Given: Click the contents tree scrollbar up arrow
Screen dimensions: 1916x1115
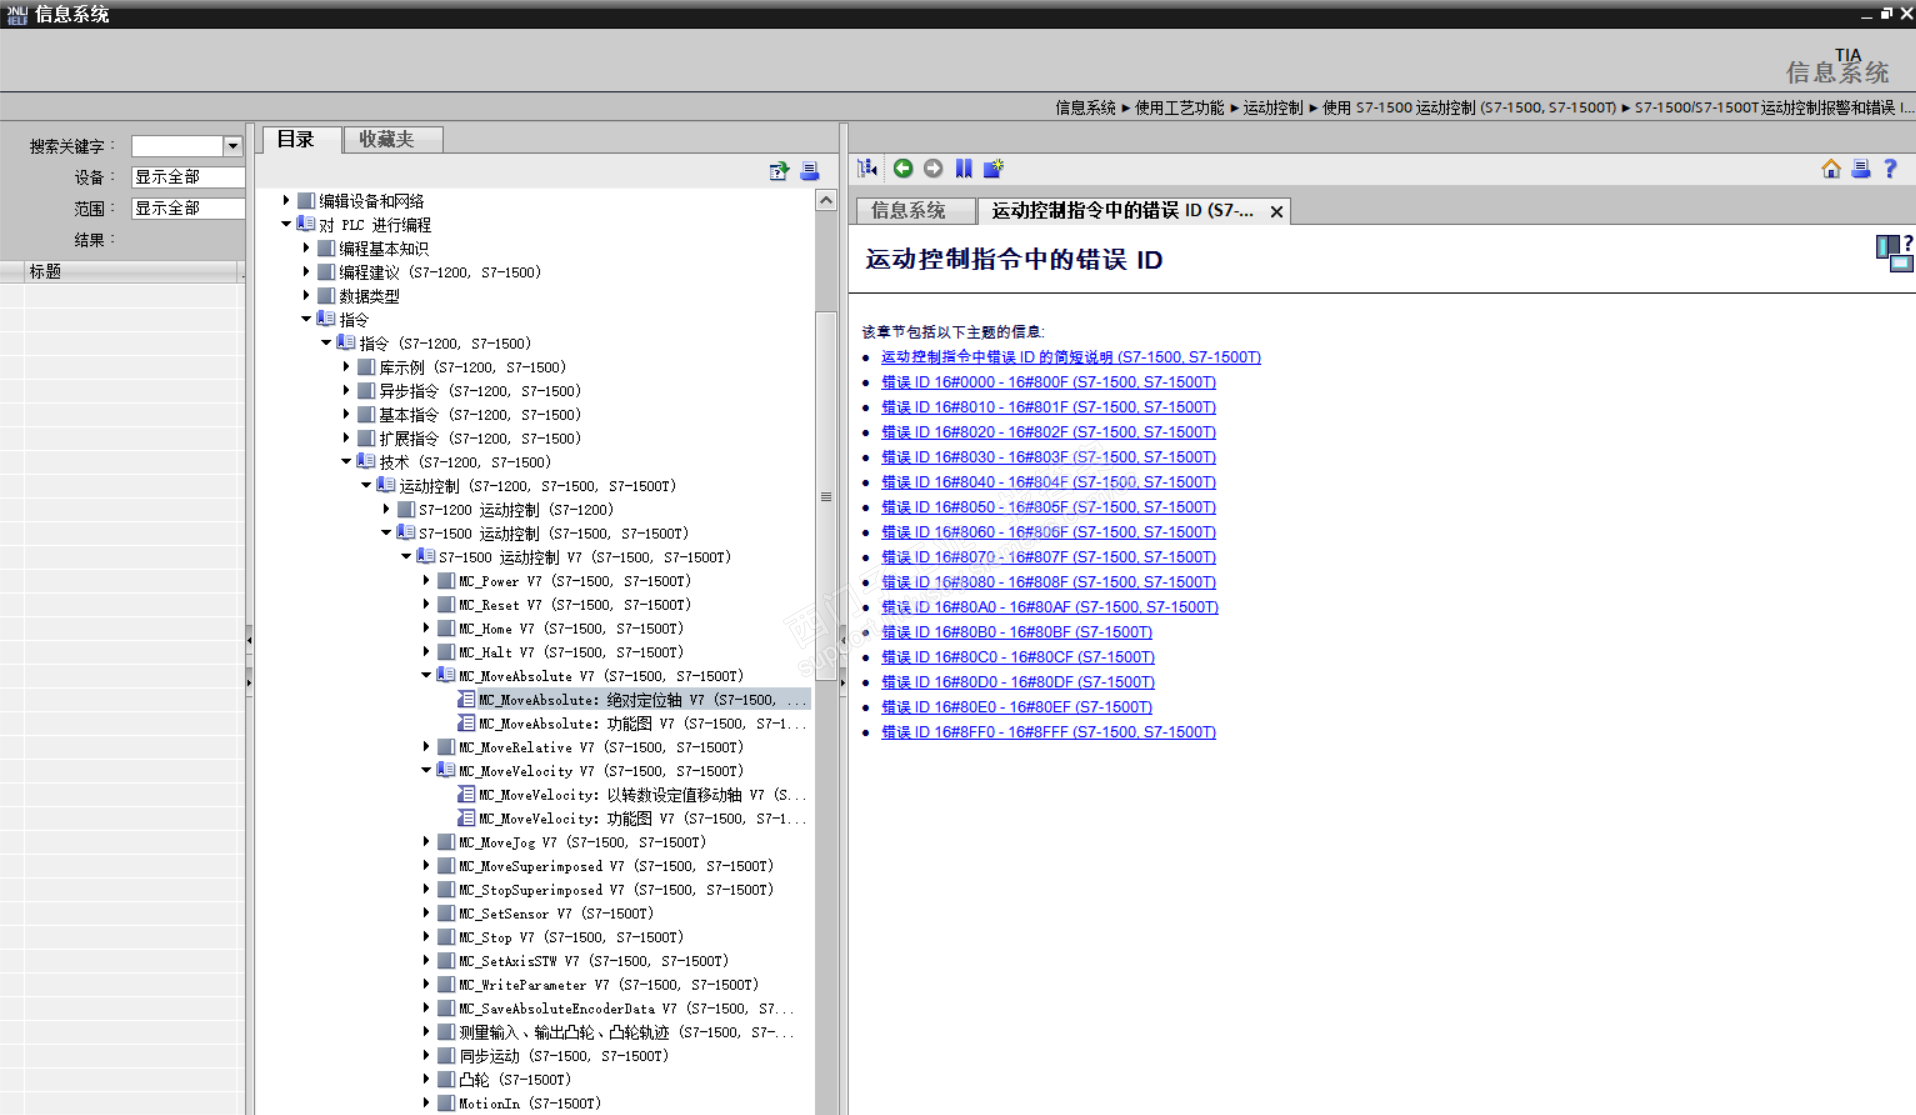Looking at the screenshot, I should (x=826, y=200).
